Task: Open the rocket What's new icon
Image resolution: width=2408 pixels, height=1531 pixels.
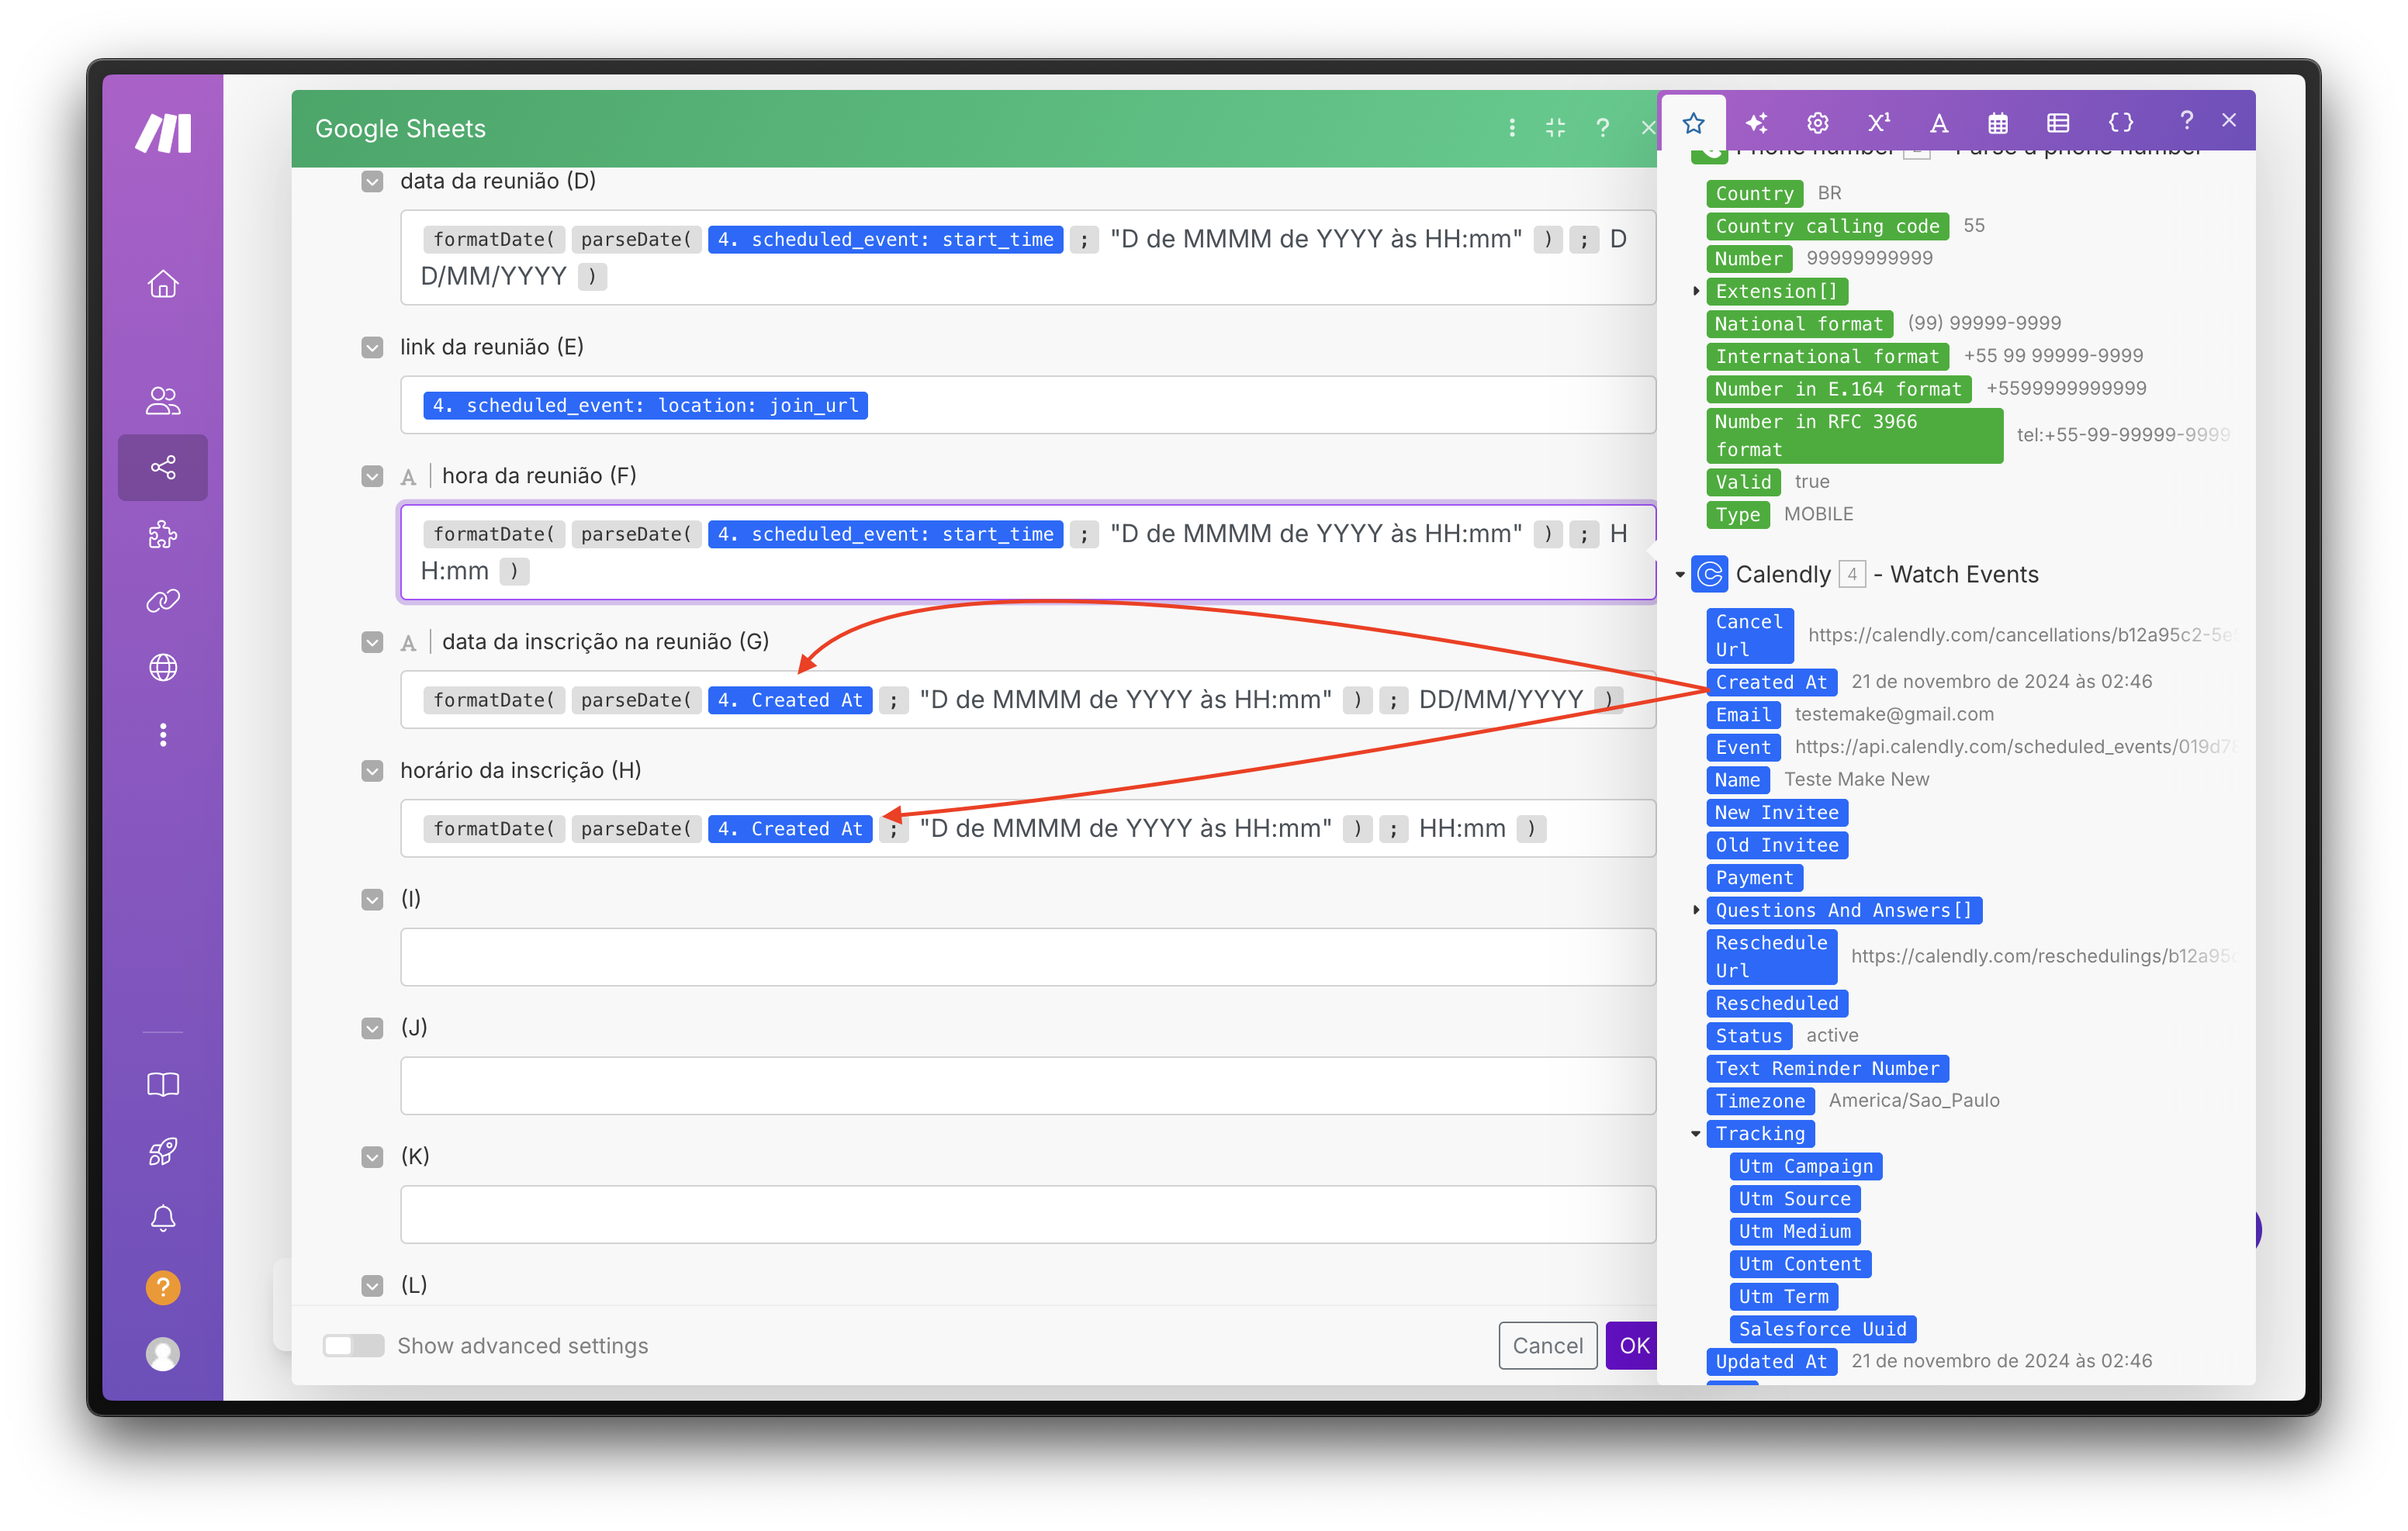Action: coord(163,1151)
